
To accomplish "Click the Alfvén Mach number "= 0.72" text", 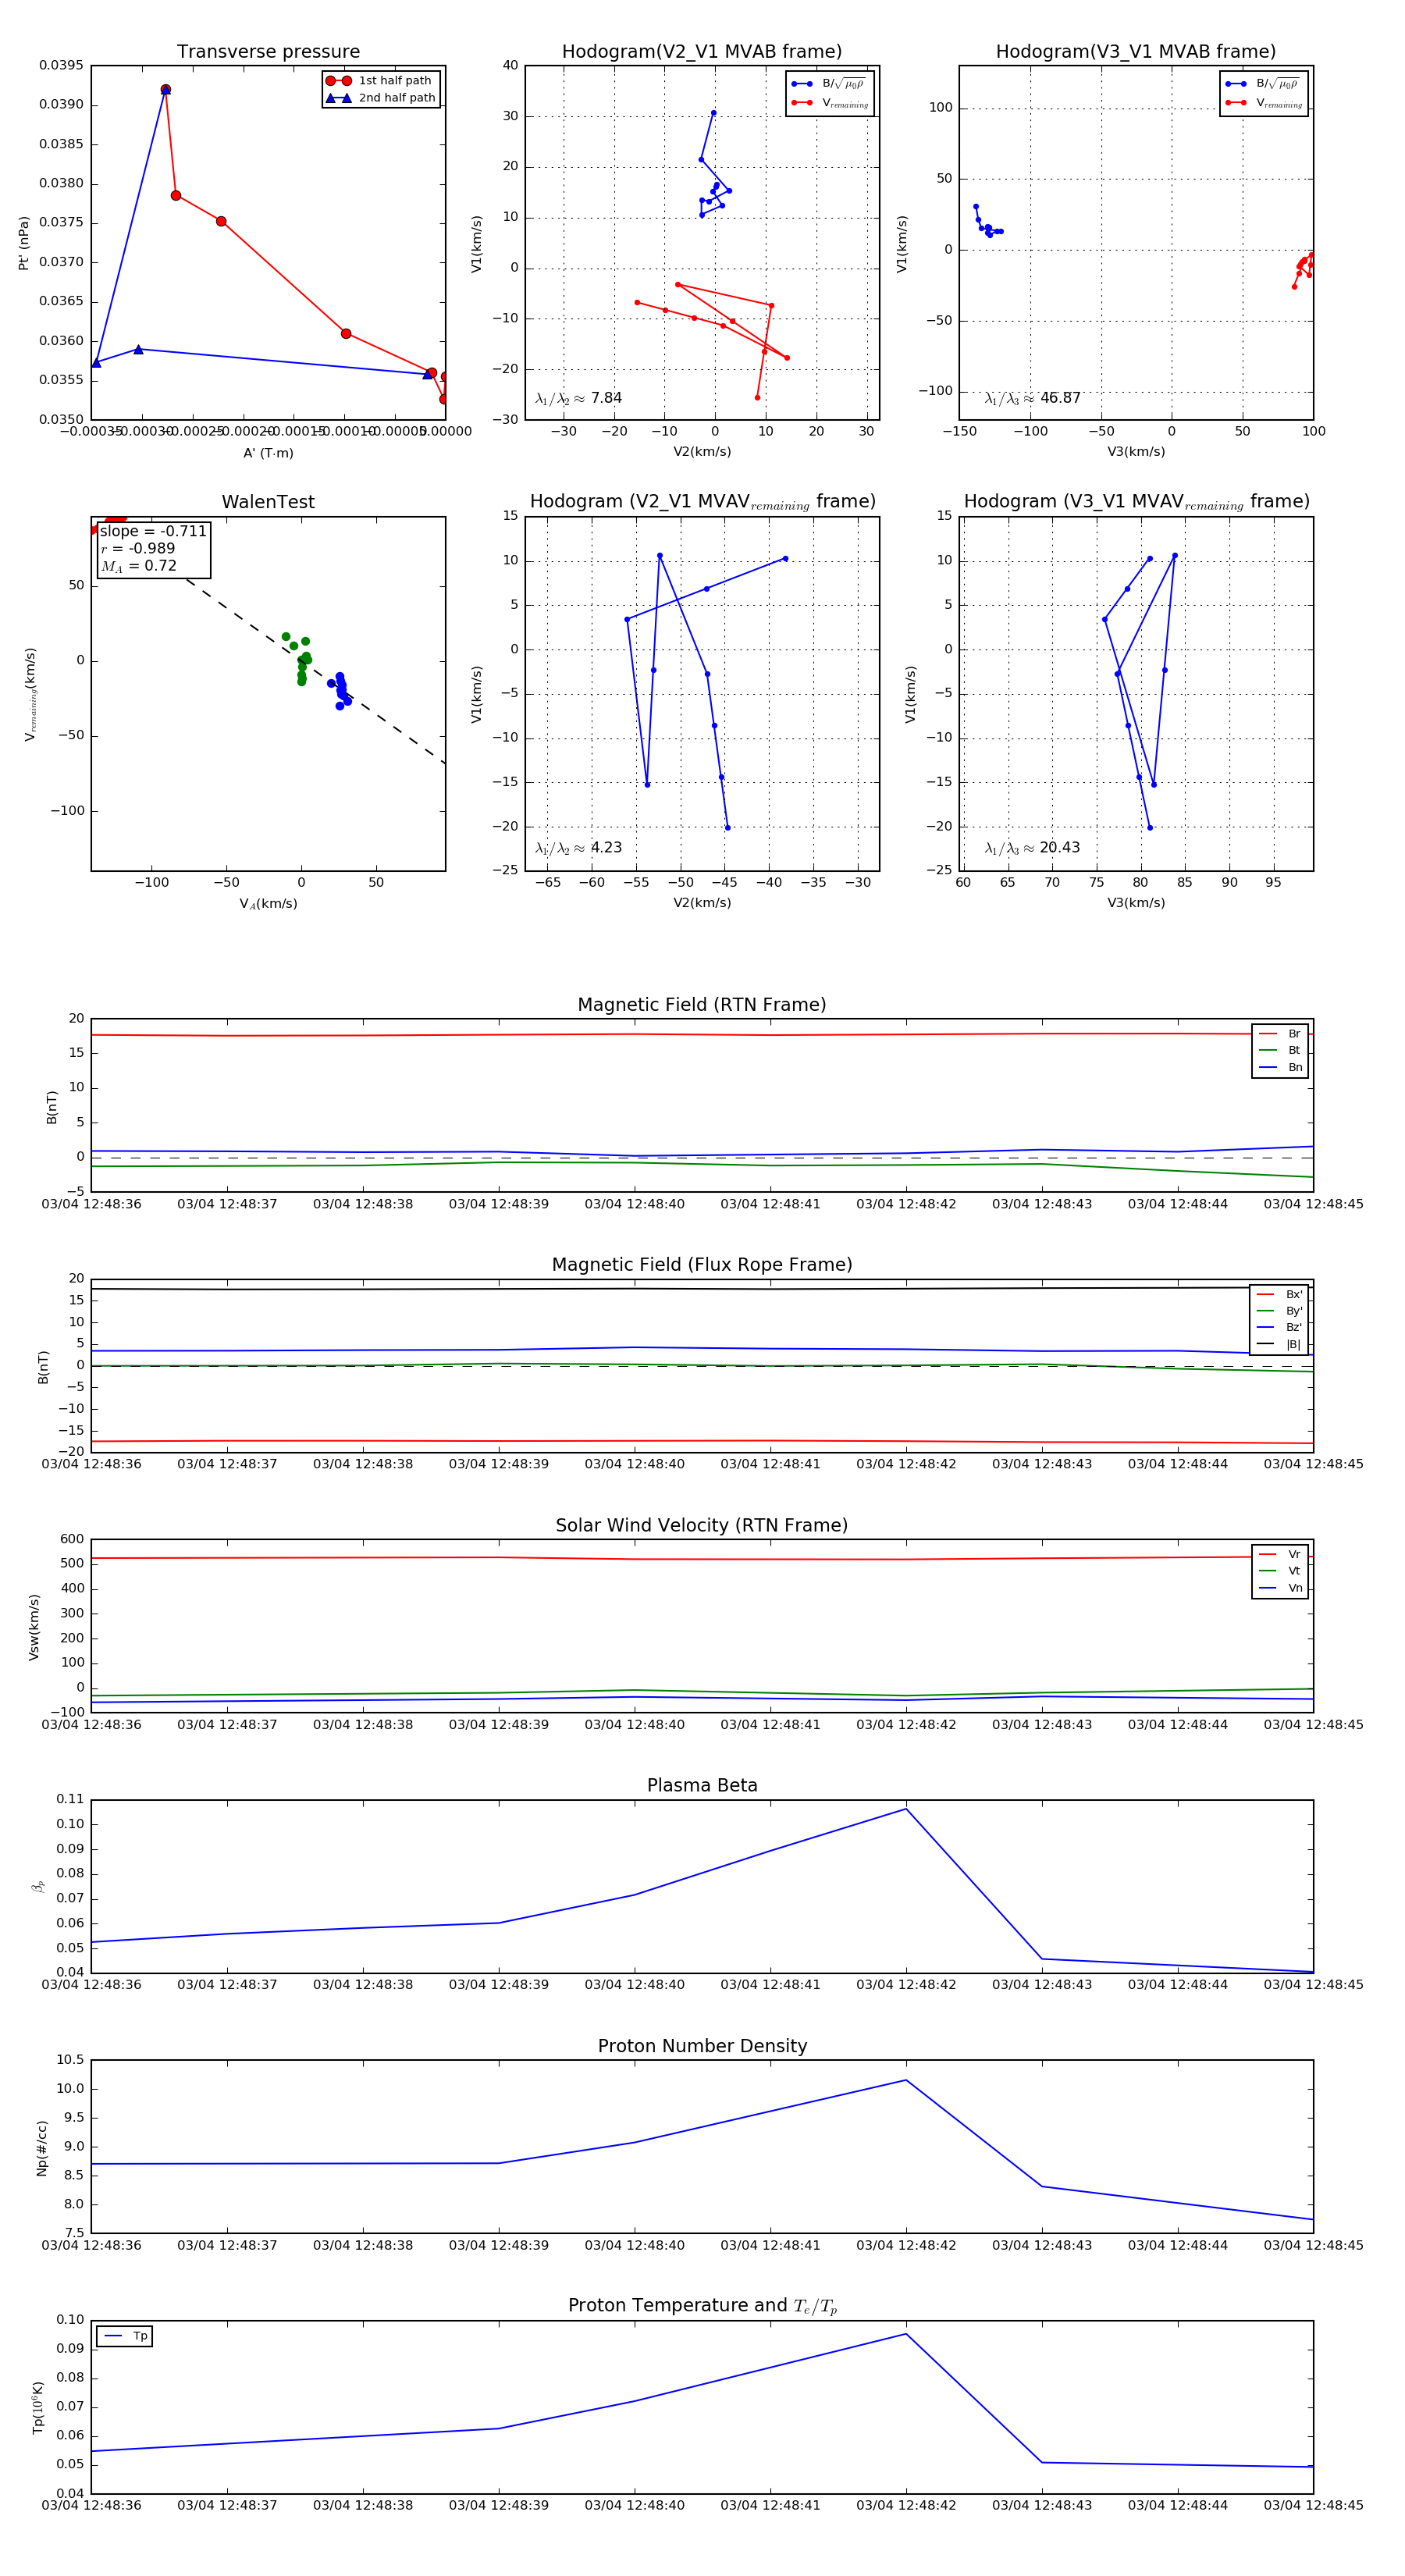I will (138, 566).
